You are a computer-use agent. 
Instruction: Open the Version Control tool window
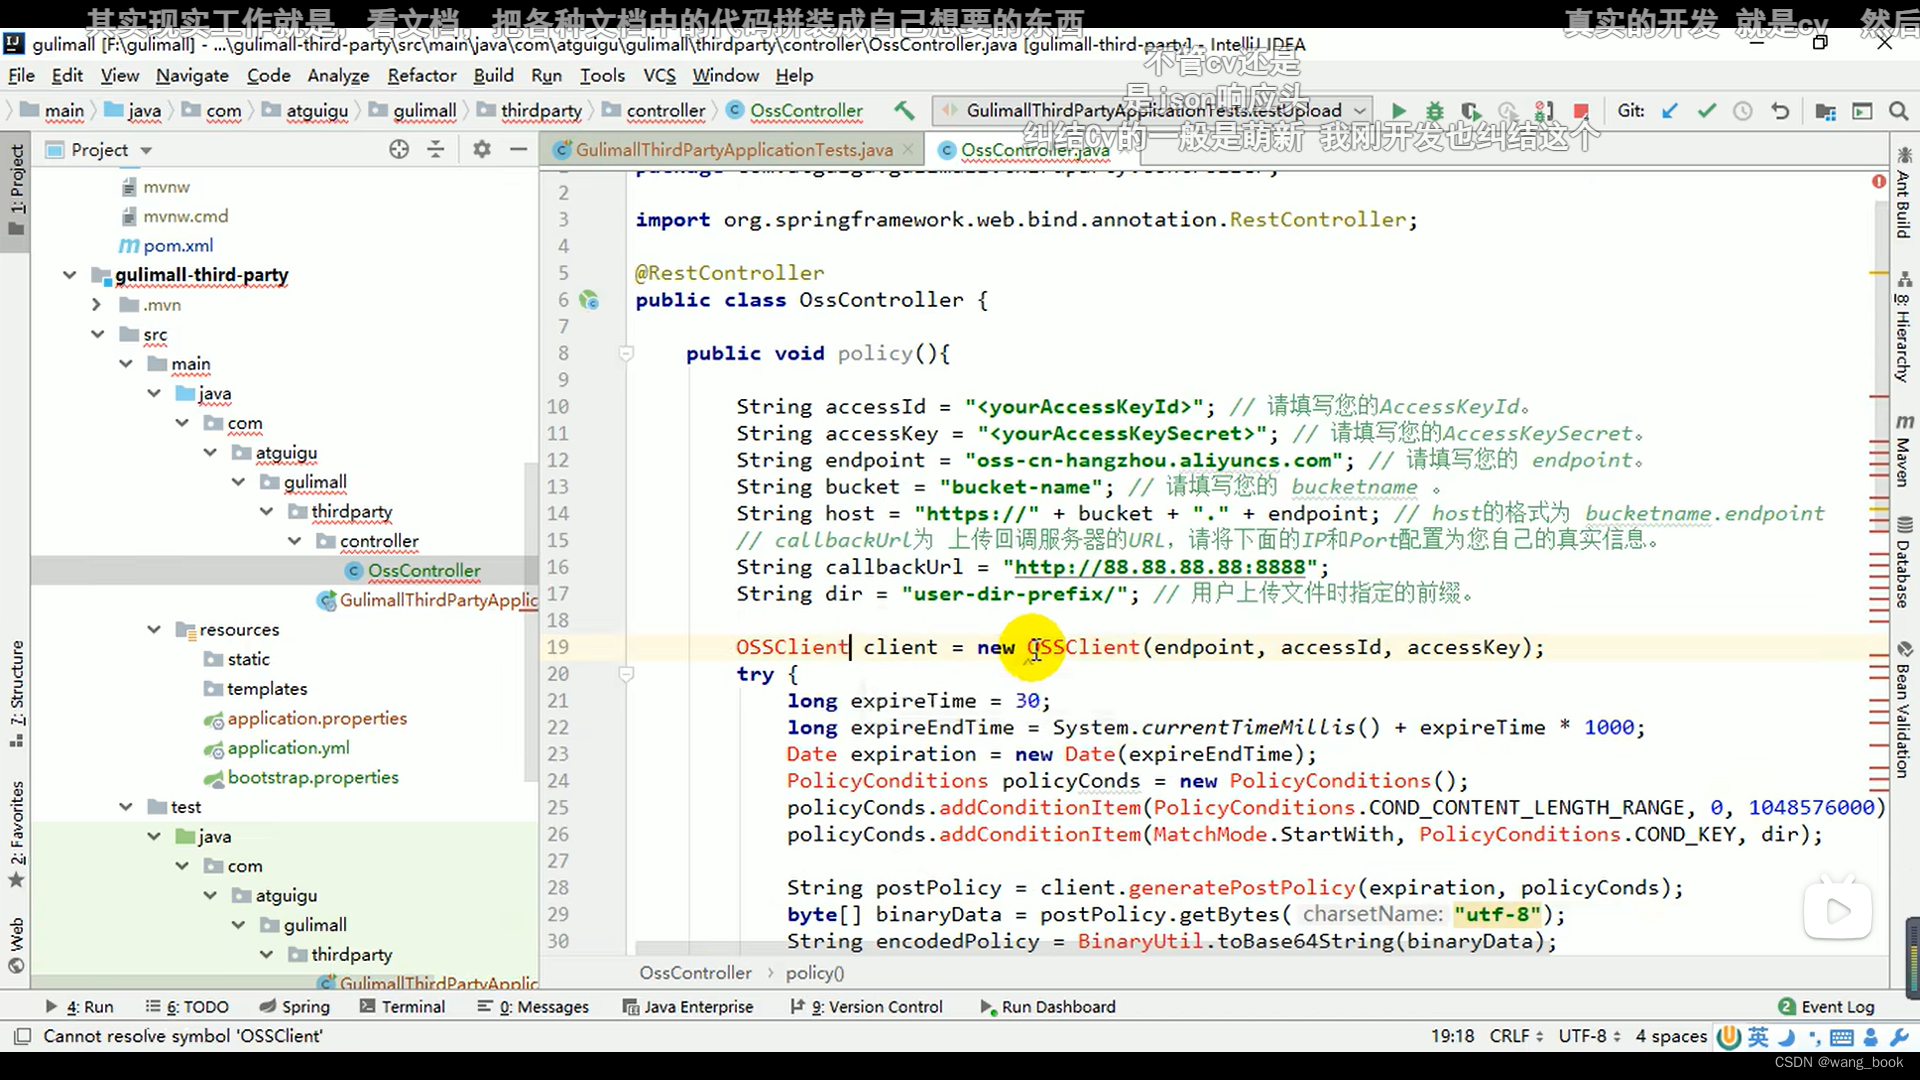(866, 1007)
